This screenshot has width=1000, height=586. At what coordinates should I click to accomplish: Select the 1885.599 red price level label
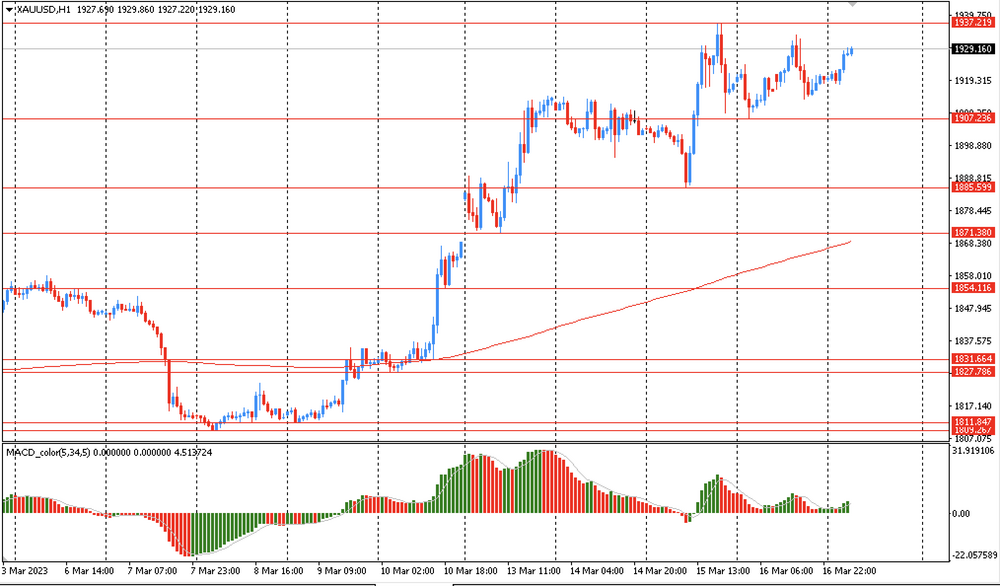pyautogui.click(x=973, y=187)
